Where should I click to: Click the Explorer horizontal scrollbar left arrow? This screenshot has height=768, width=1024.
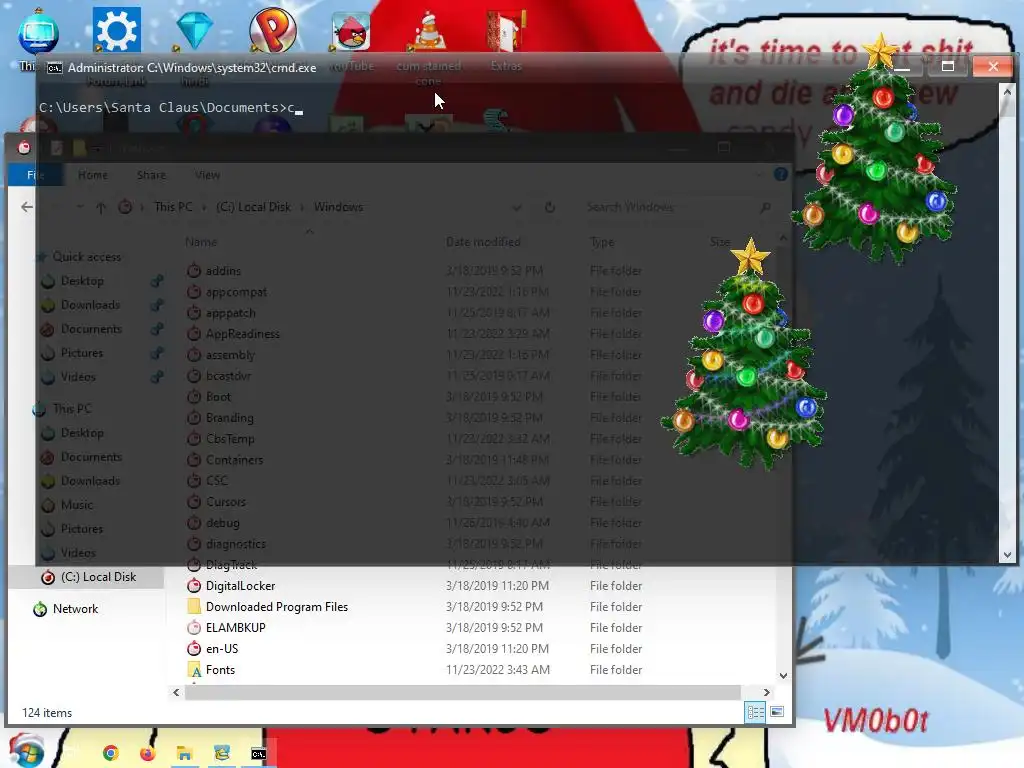coord(176,692)
